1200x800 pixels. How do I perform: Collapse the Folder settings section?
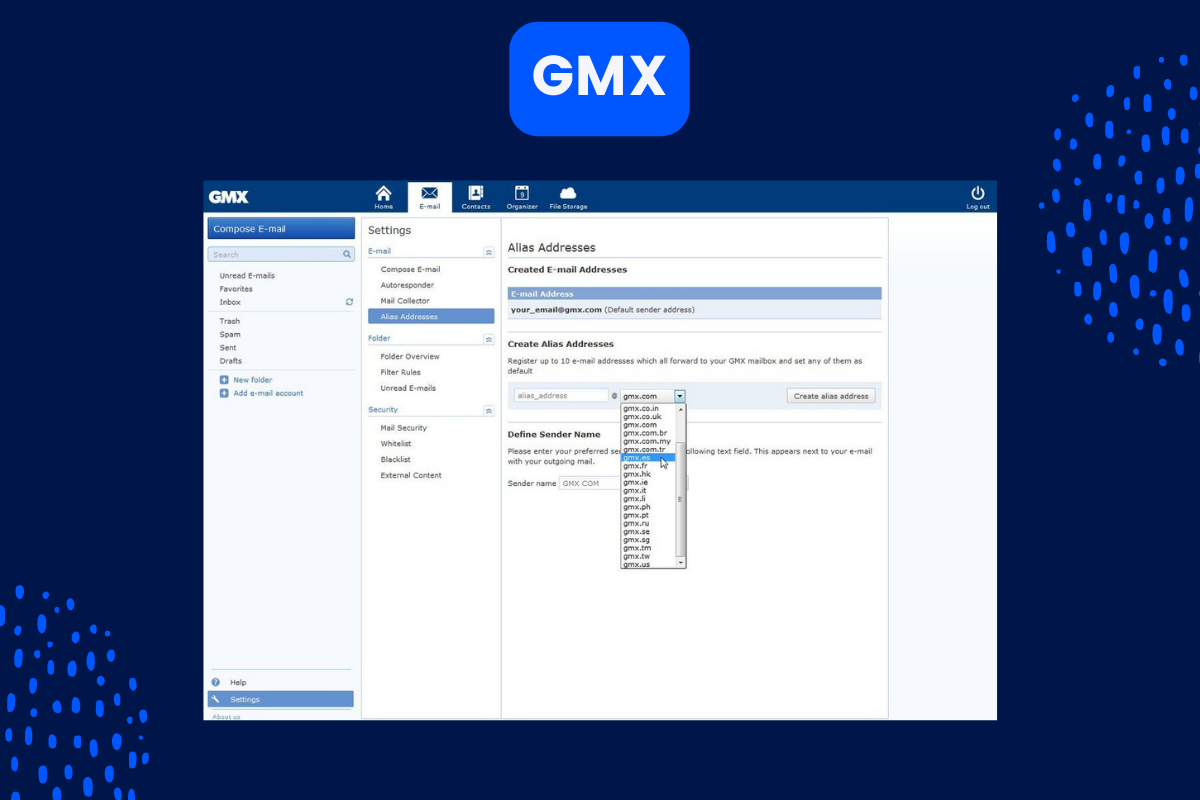488,340
